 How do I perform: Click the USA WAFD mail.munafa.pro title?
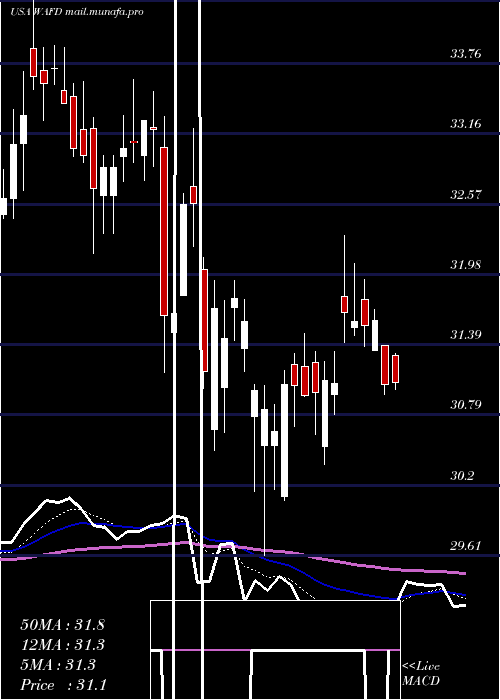77,12
